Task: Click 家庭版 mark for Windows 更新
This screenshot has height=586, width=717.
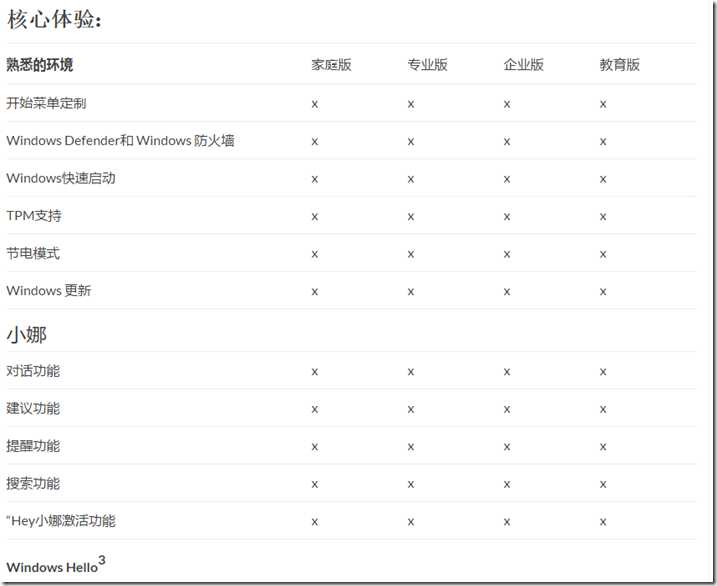Action: [x=315, y=292]
